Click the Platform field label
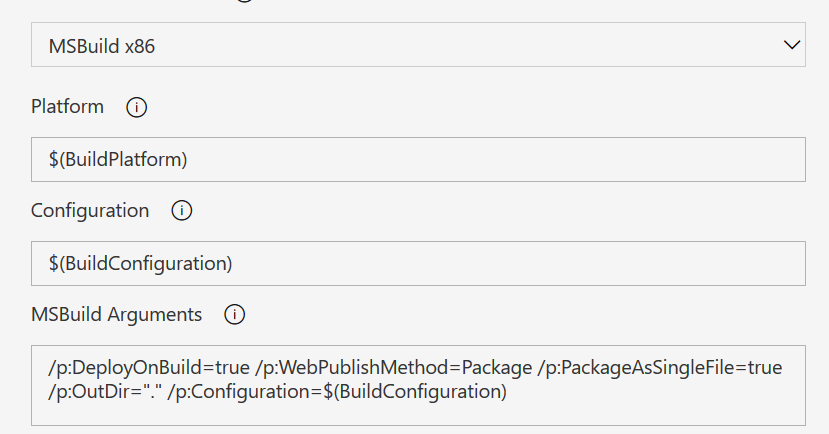This screenshot has width=829, height=434. pyautogui.click(x=67, y=106)
